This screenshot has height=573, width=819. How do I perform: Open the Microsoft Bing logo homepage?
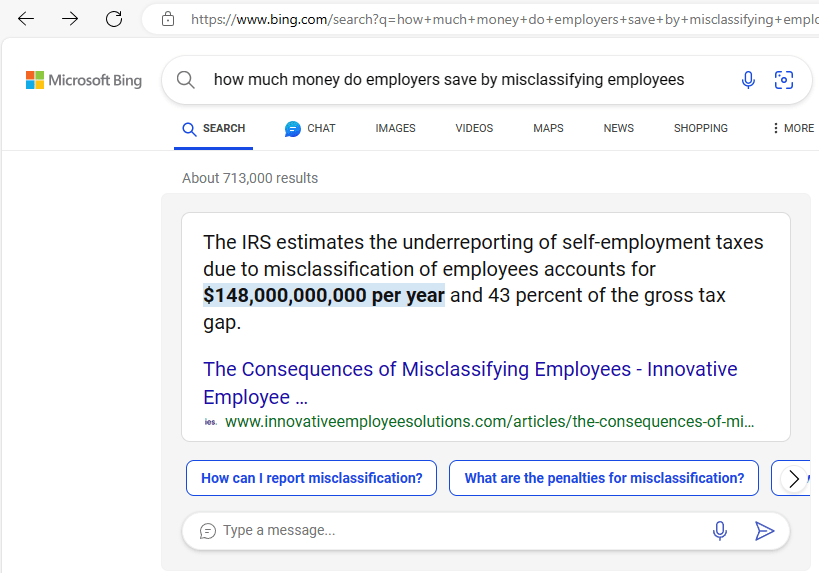(x=84, y=80)
